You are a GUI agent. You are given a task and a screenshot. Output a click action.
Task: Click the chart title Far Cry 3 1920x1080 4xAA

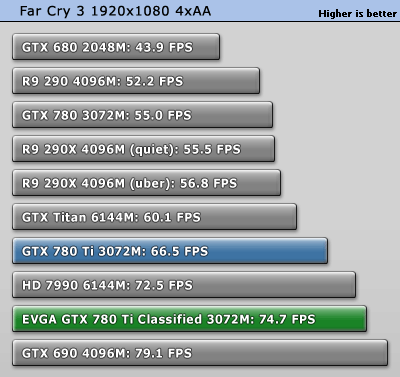pos(115,11)
